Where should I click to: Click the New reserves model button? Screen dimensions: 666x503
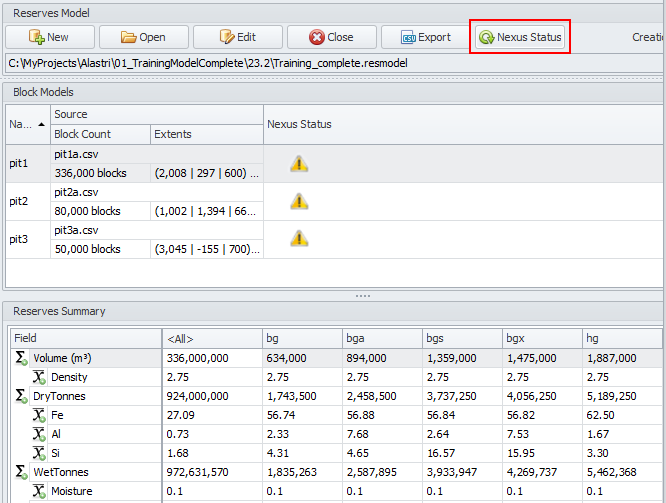[50, 37]
